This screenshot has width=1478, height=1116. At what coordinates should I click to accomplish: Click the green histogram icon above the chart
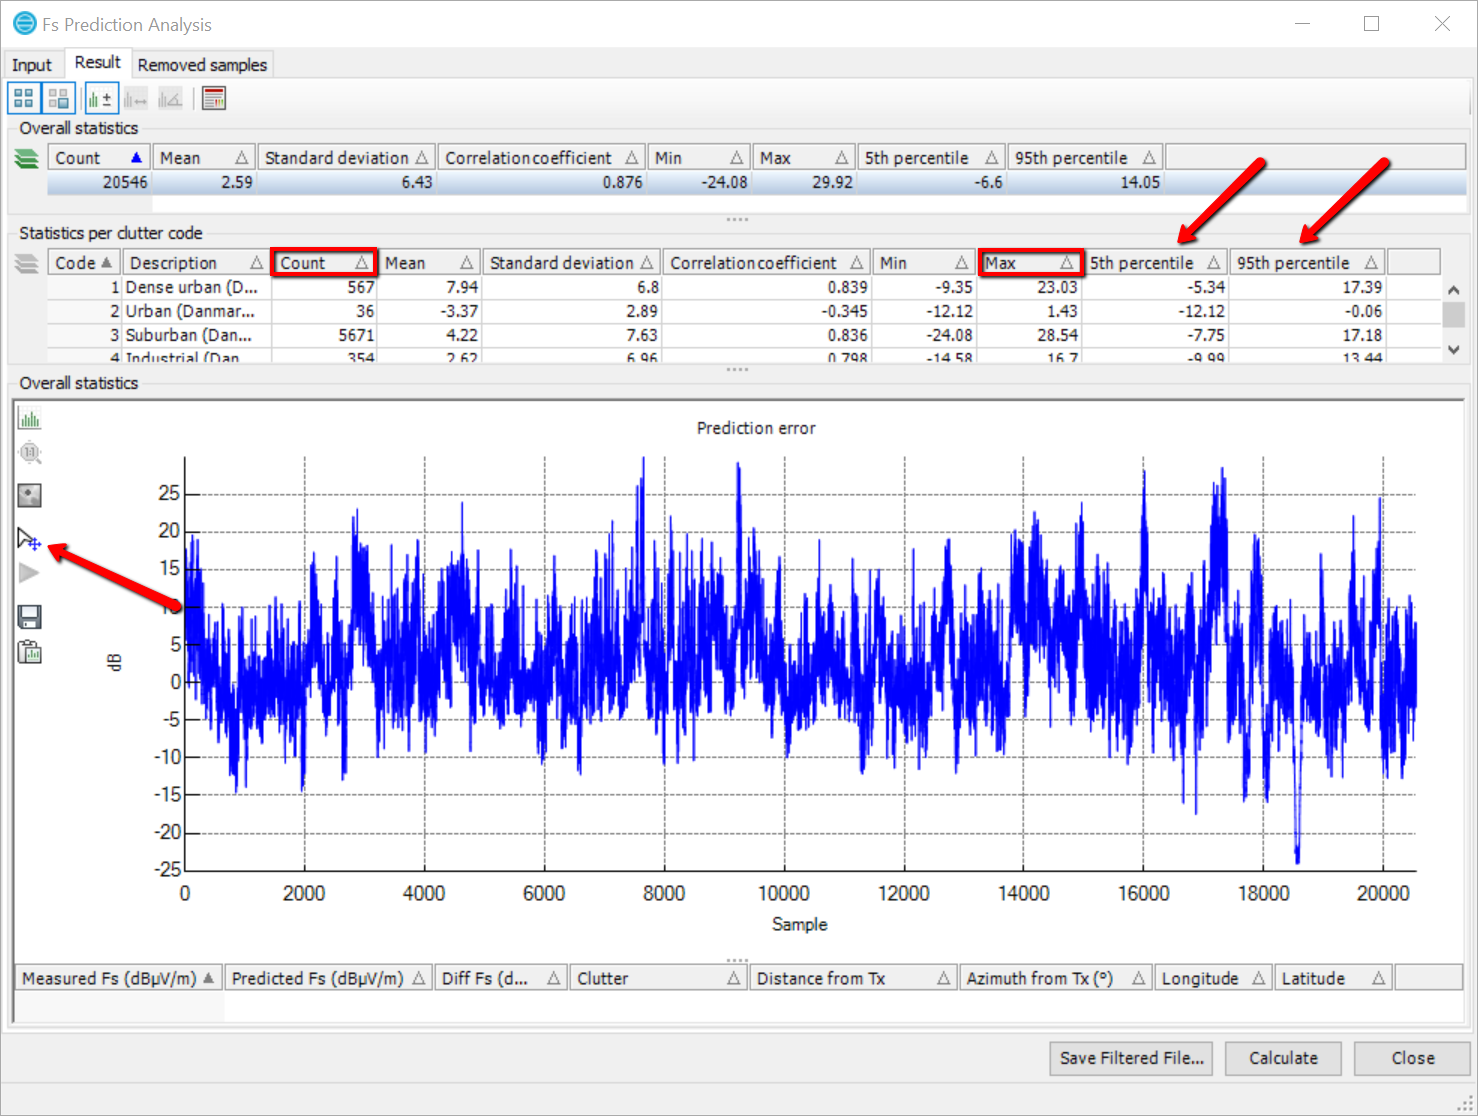[x=30, y=419]
